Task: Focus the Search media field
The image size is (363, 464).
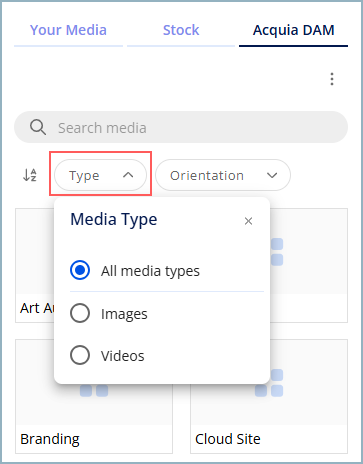Action: point(181,127)
